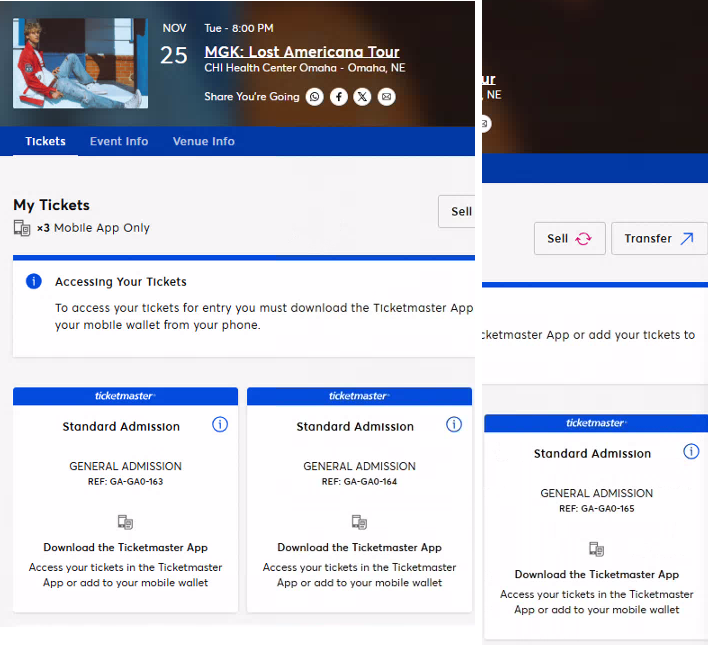This screenshot has width=708, height=645.
Task: Click GENERAL ADMISSION text on ticket 165
Action: pos(596,493)
